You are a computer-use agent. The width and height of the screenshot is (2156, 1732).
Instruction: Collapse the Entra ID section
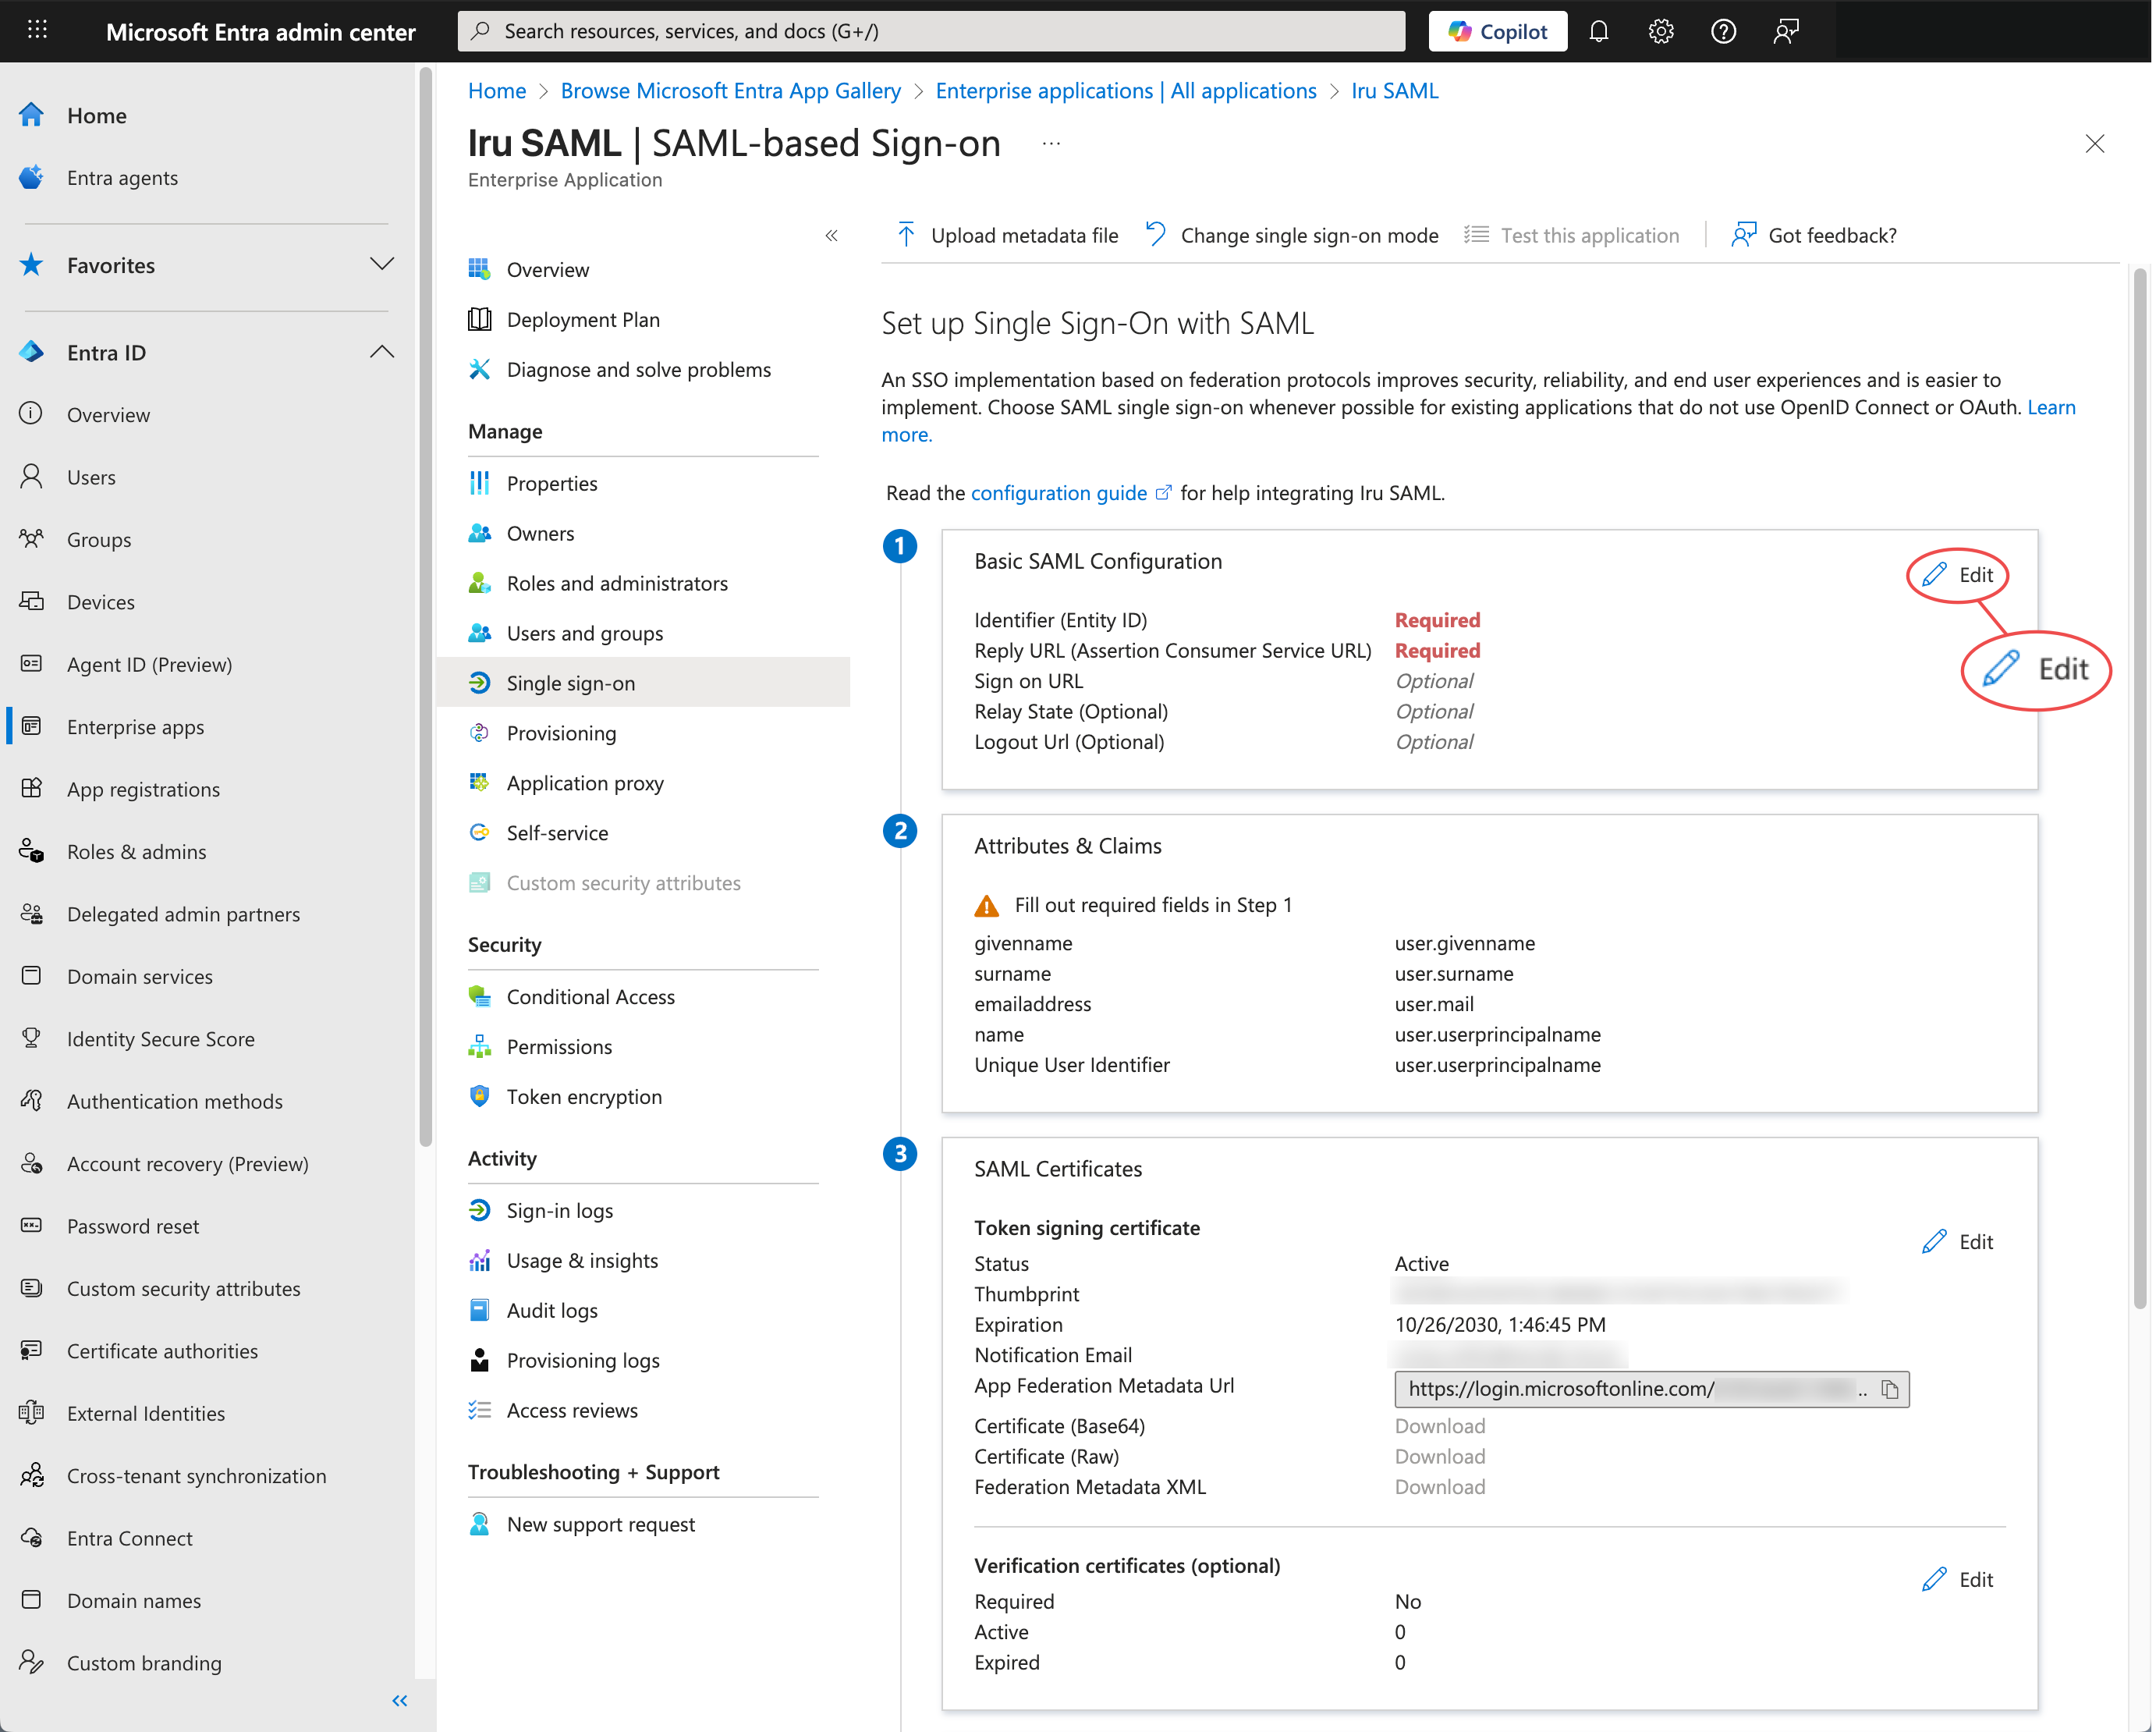381,352
